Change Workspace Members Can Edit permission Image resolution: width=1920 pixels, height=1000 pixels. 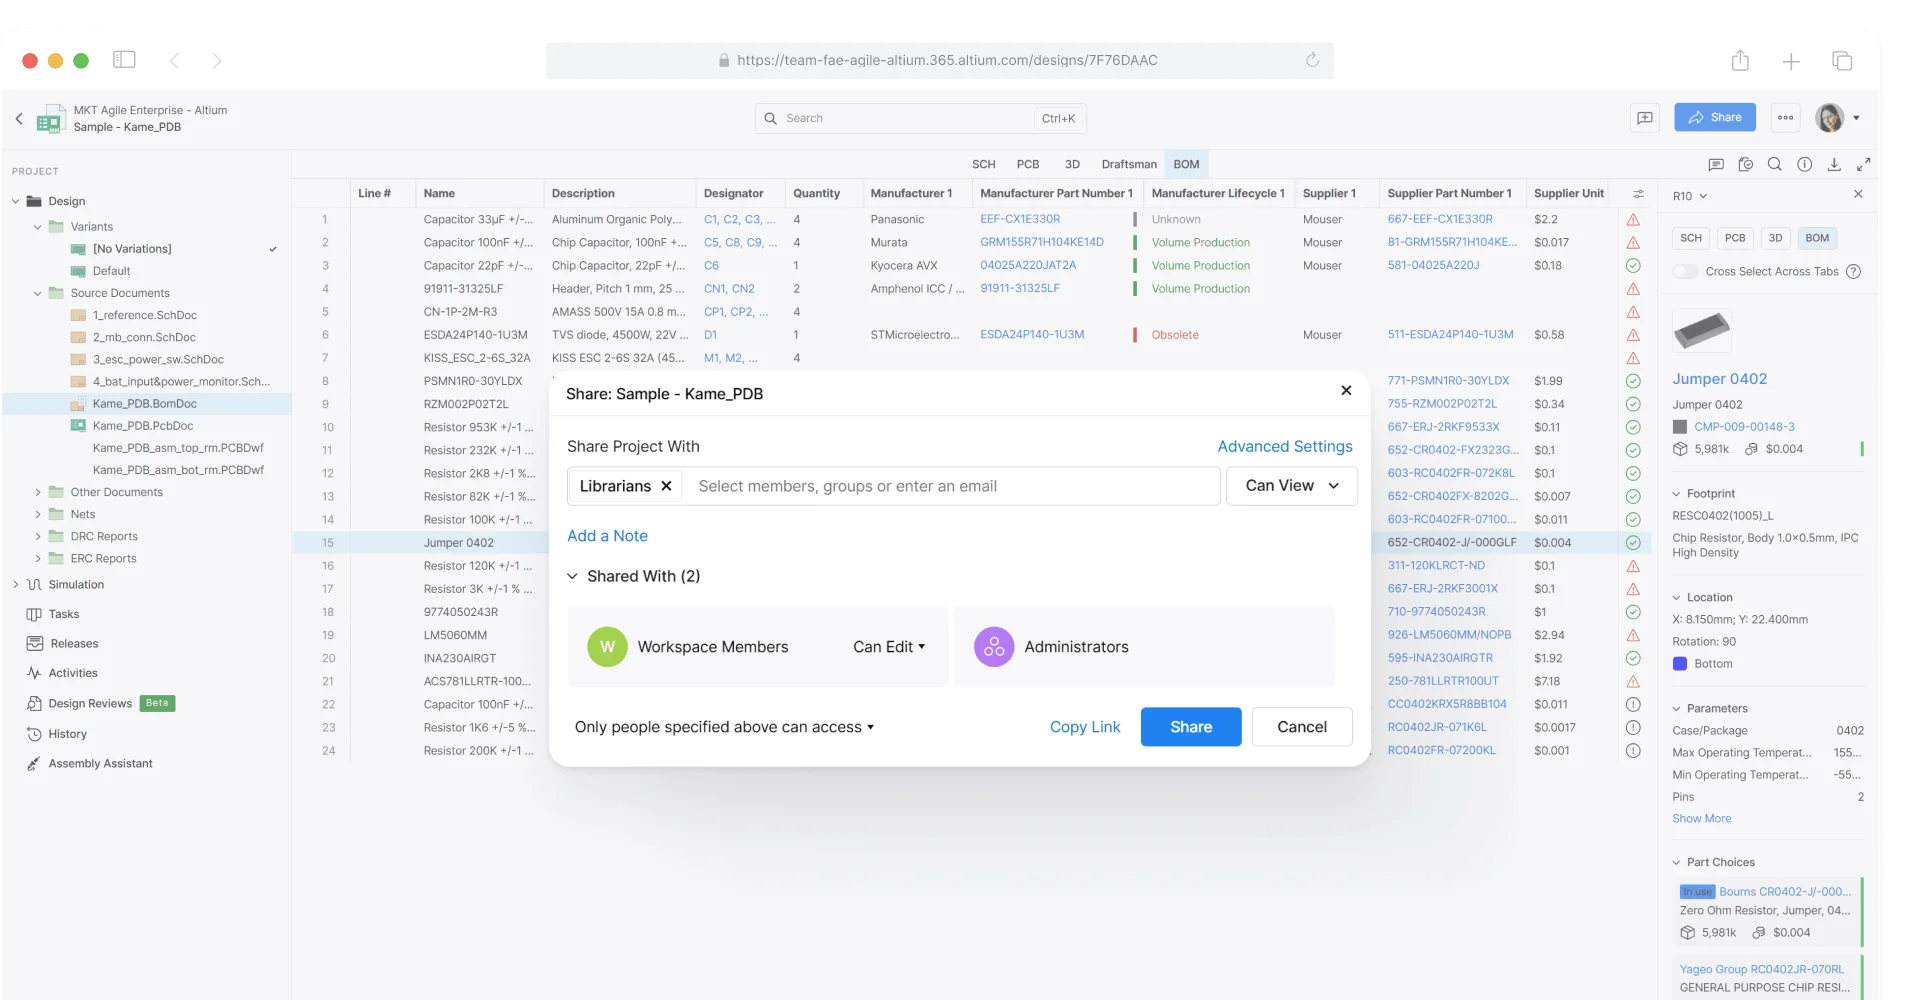pos(889,647)
